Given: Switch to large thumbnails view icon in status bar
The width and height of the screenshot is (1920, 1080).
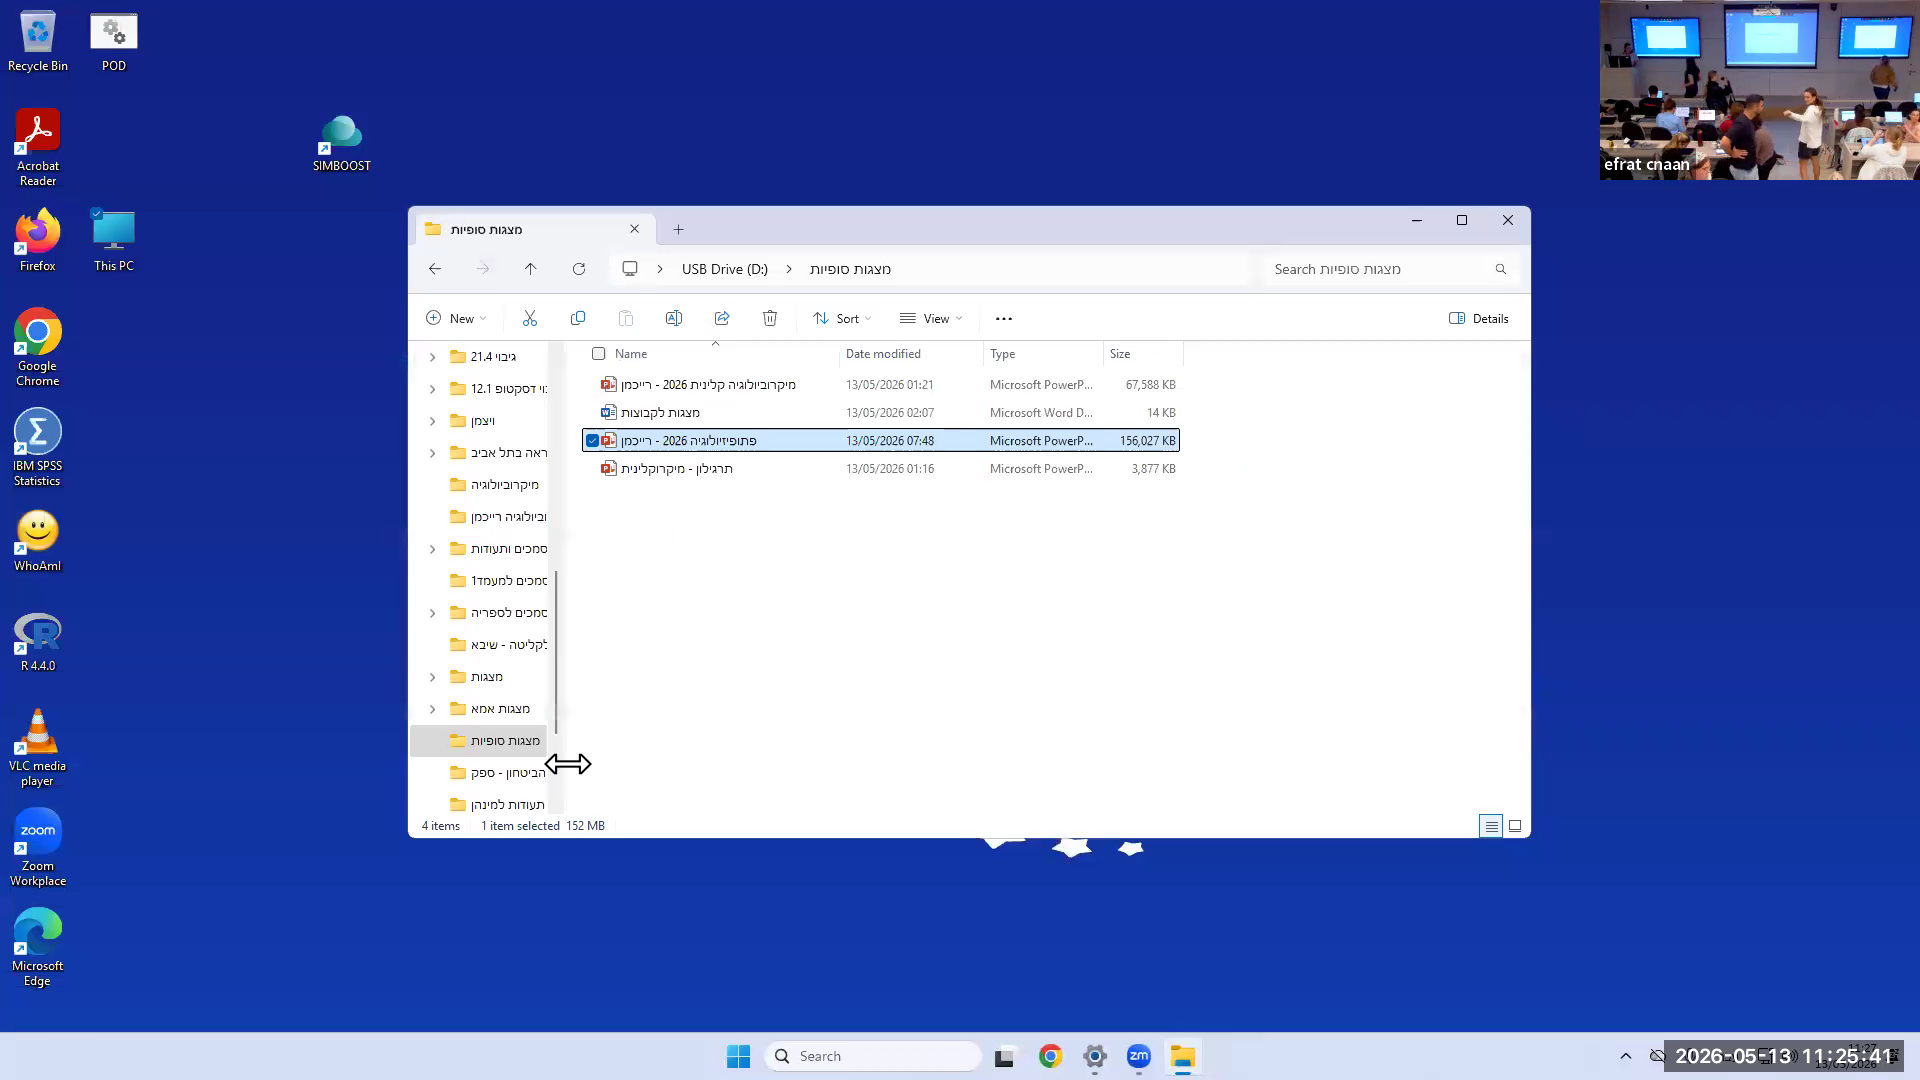Looking at the screenshot, I should tap(1515, 826).
